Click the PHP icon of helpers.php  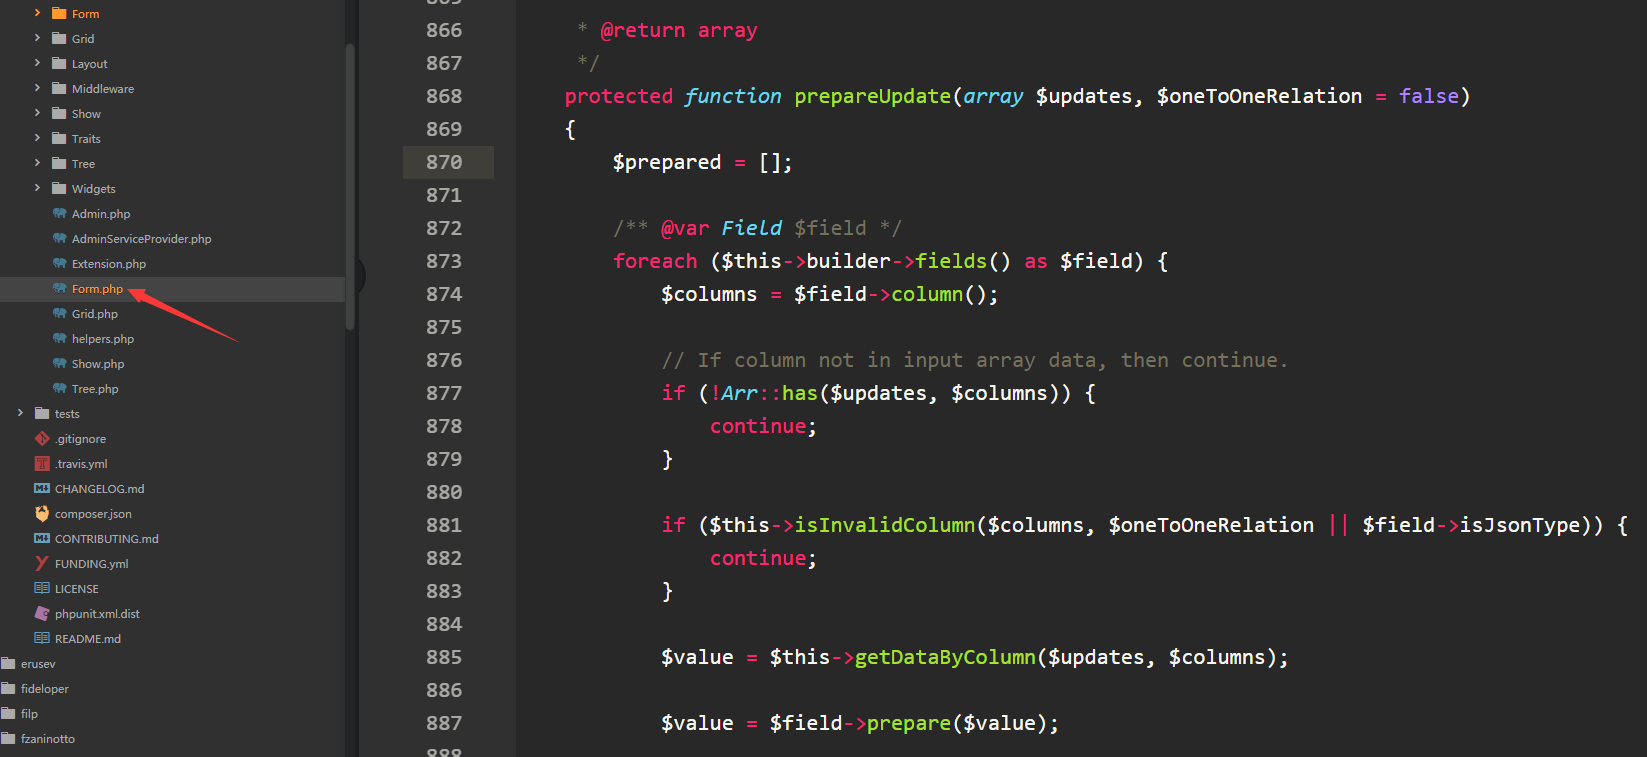(x=59, y=338)
